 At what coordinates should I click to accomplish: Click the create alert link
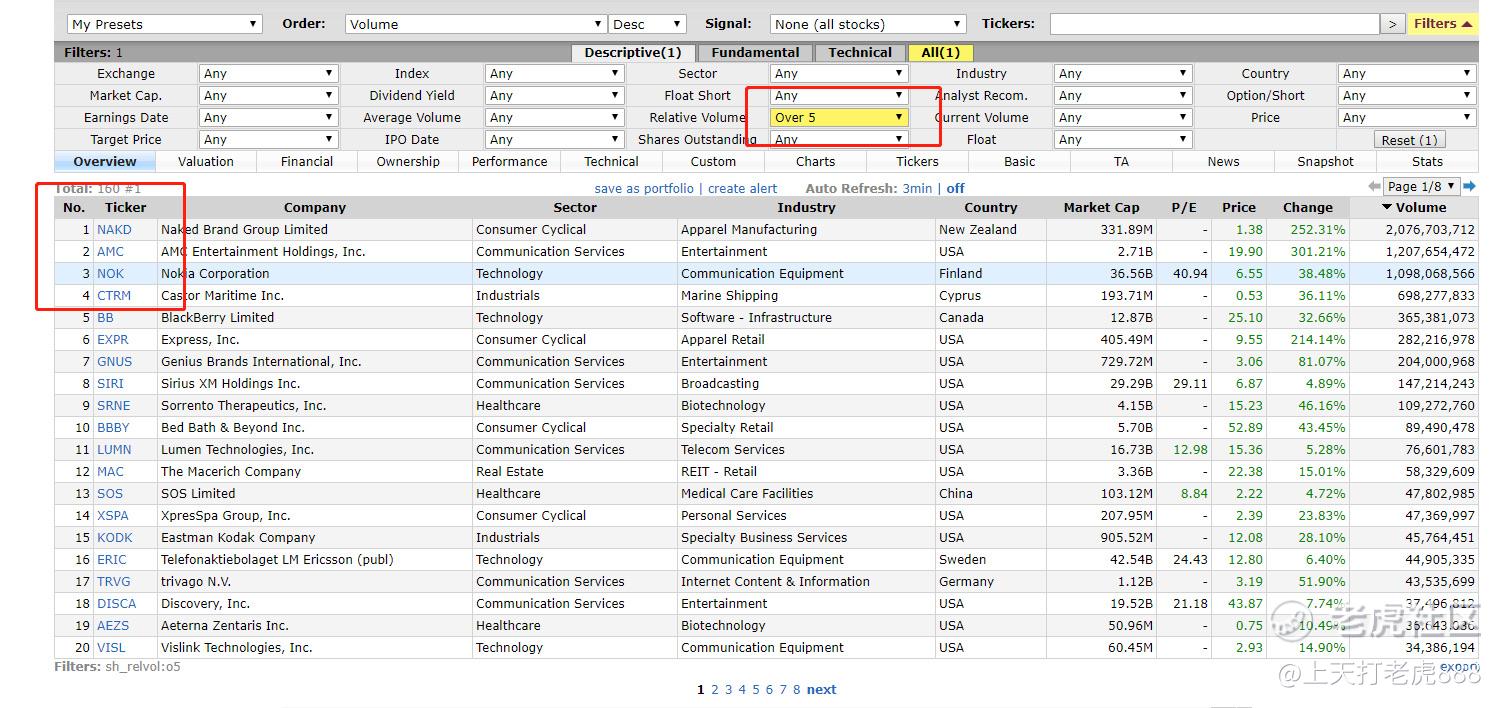(743, 188)
